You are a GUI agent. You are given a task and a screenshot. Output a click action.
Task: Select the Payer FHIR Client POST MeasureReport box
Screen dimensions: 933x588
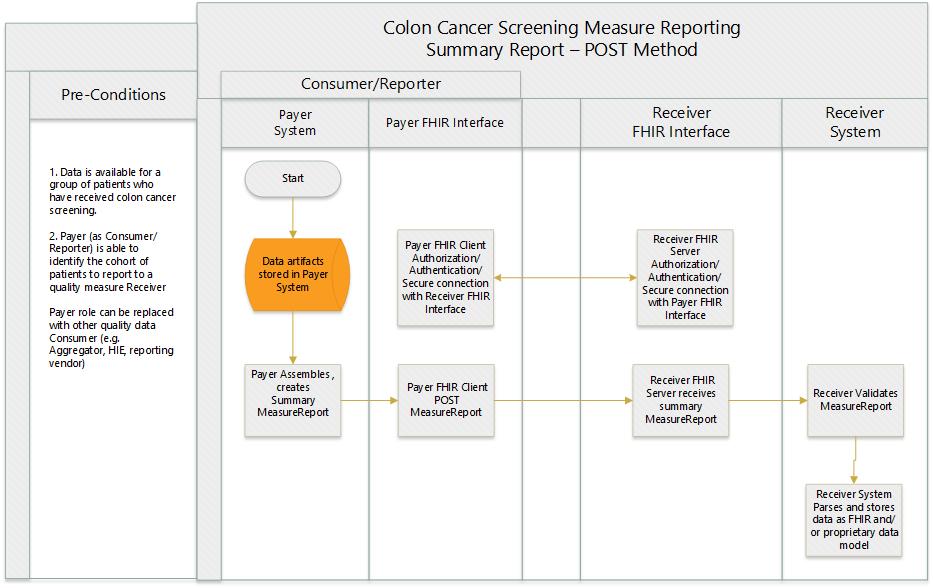pyautogui.click(x=445, y=400)
